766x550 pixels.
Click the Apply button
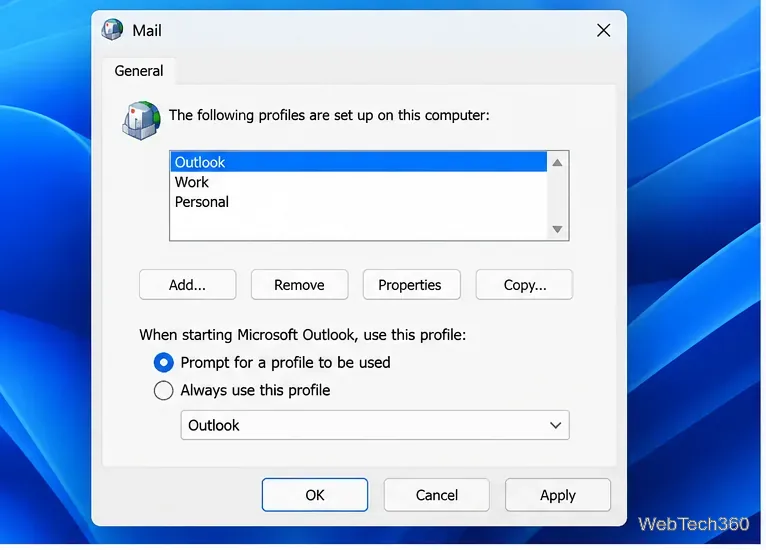[x=557, y=495]
